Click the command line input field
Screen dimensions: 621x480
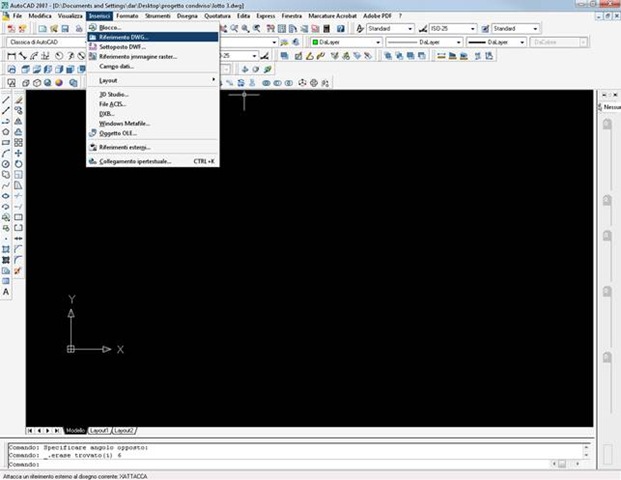pyautogui.click(x=300, y=464)
